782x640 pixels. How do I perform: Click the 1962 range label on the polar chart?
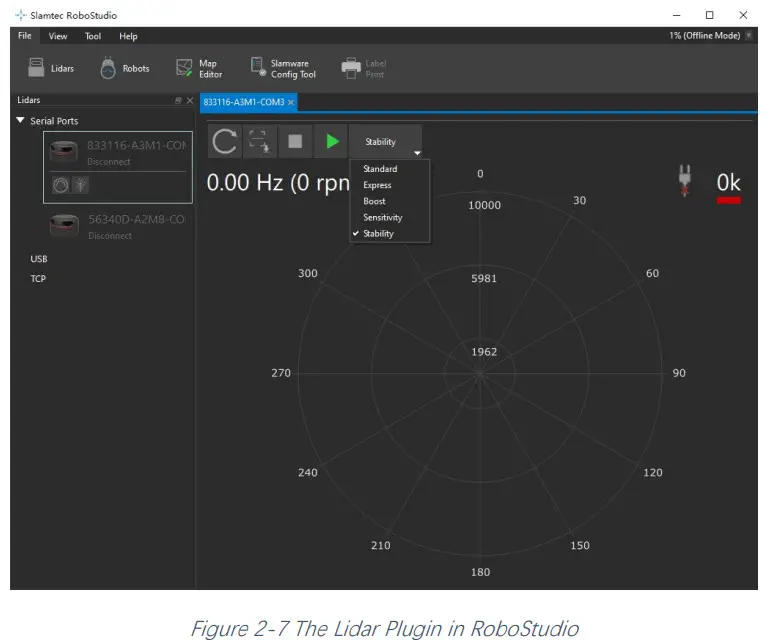484,352
